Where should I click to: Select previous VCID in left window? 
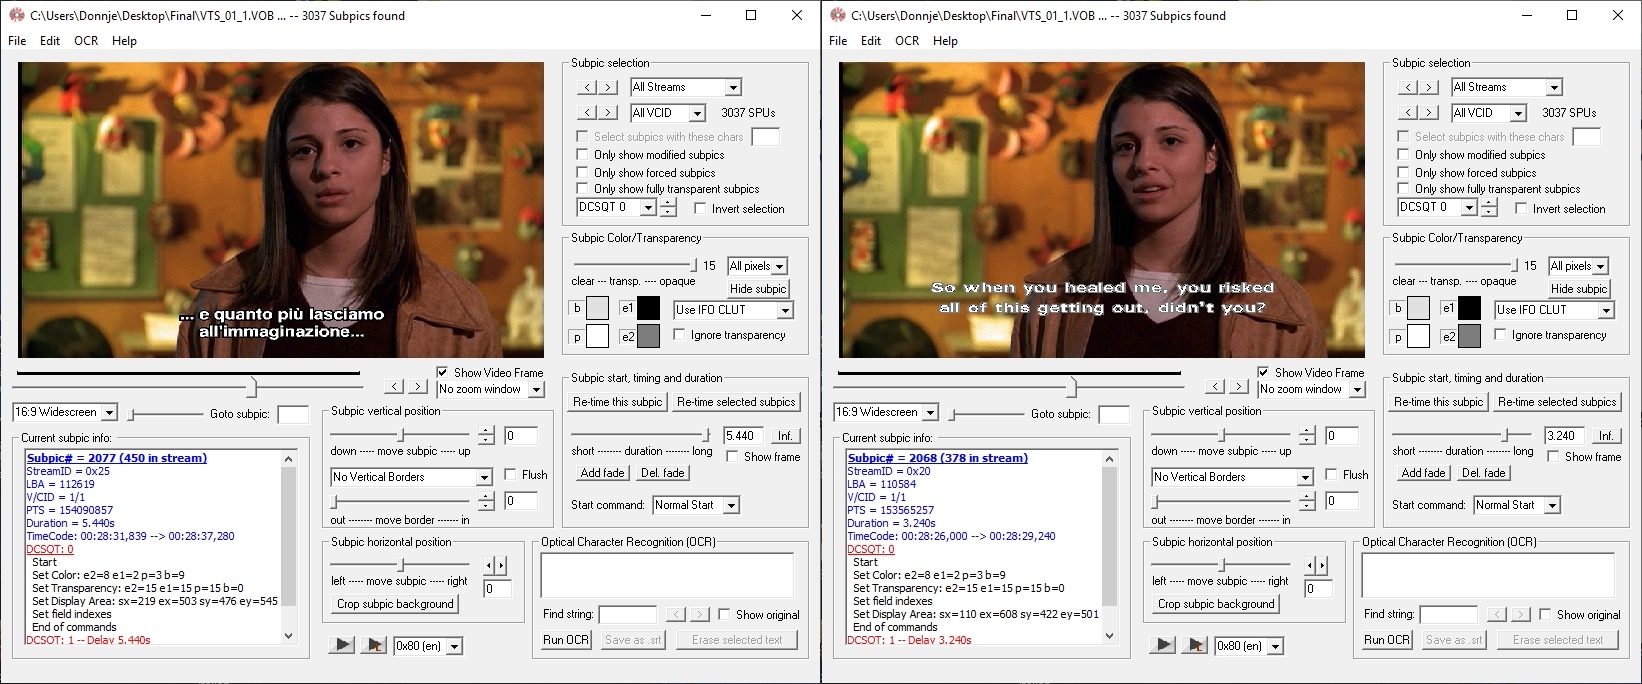coord(588,112)
